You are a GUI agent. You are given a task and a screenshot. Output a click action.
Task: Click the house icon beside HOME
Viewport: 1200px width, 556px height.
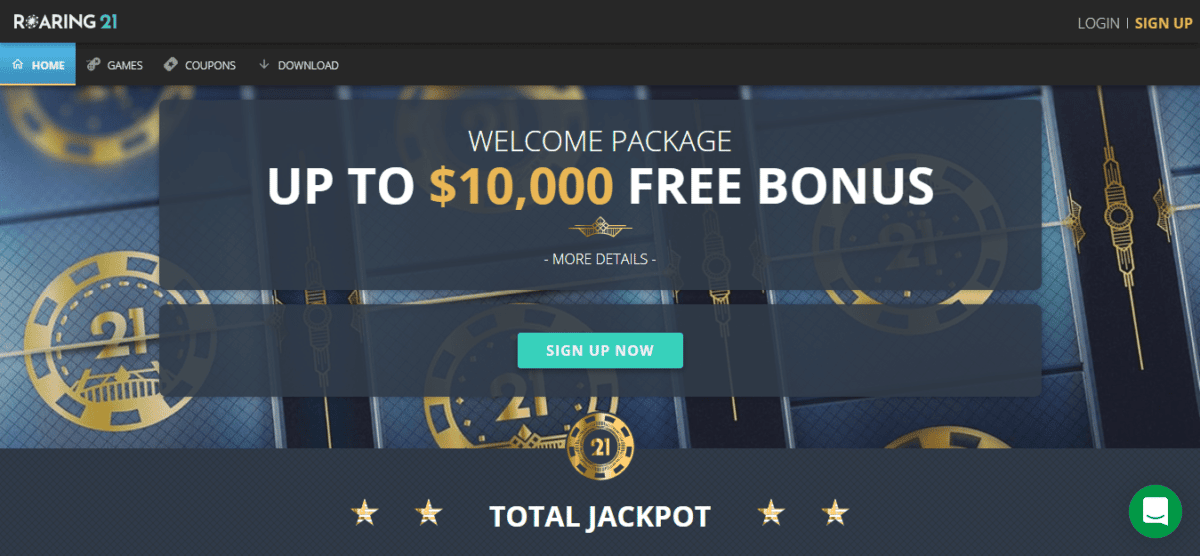[18, 65]
